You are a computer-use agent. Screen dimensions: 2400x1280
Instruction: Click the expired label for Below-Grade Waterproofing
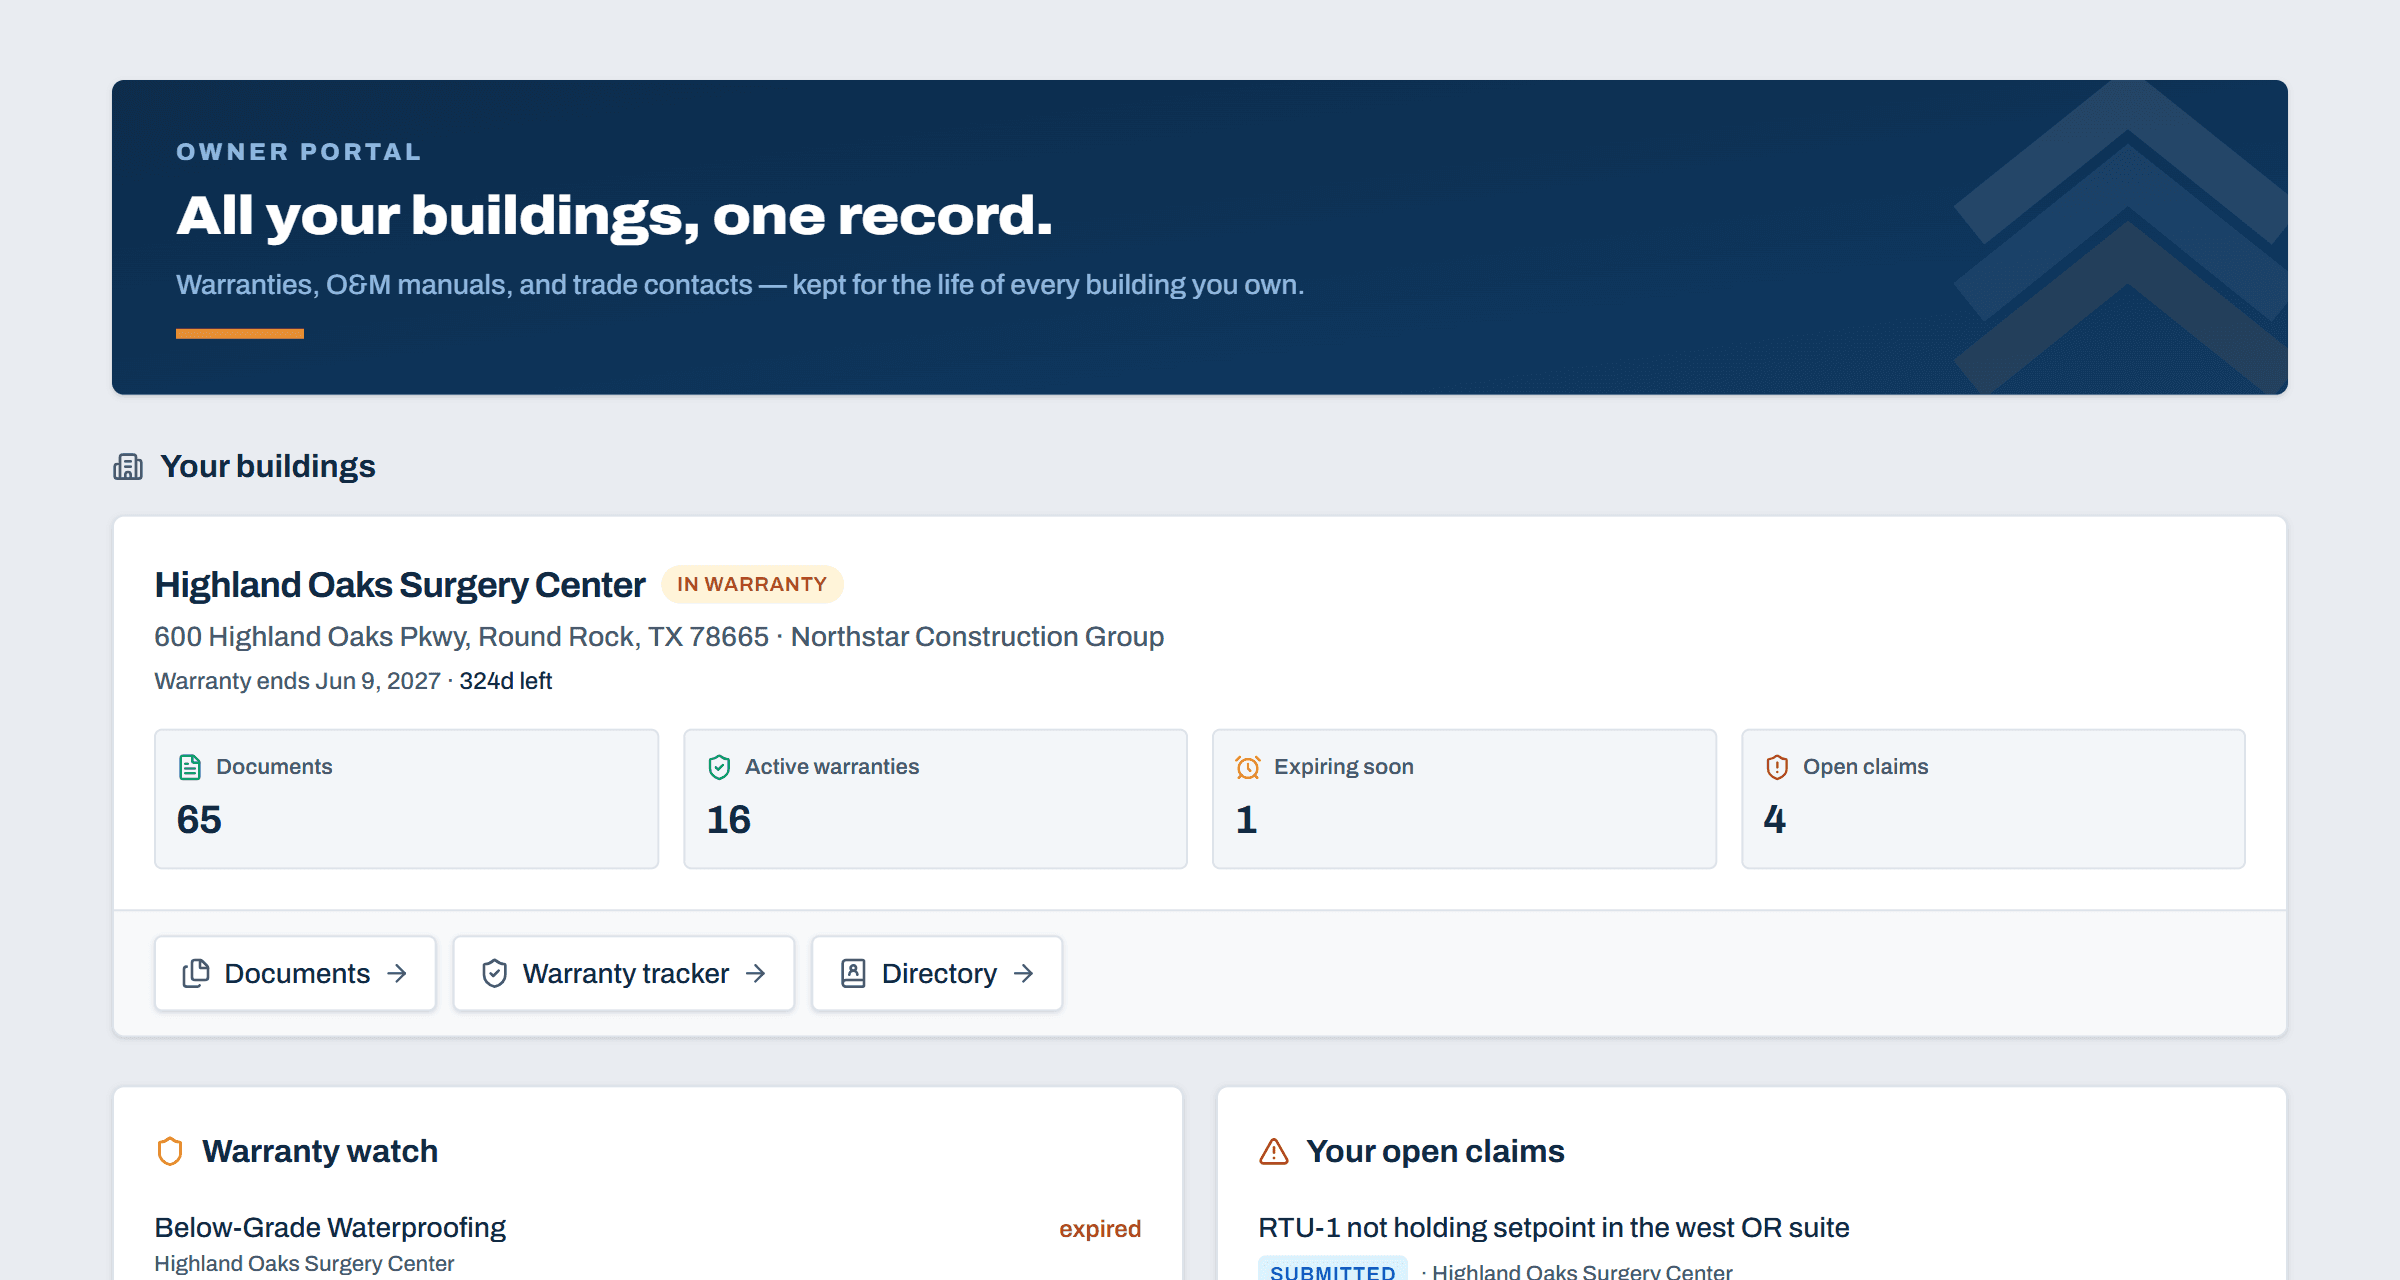point(1100,1229)
